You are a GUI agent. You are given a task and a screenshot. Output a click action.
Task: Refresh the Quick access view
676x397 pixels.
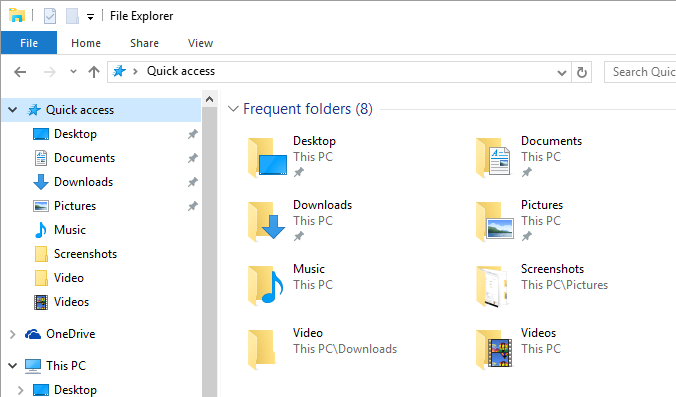click(582, 72)
